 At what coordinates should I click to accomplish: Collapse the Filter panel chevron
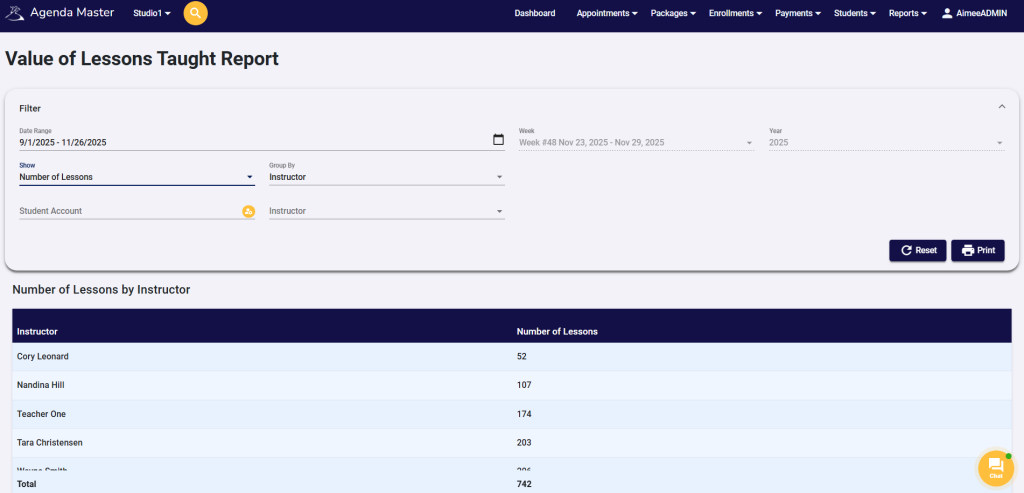click(x=1001, y=106)
